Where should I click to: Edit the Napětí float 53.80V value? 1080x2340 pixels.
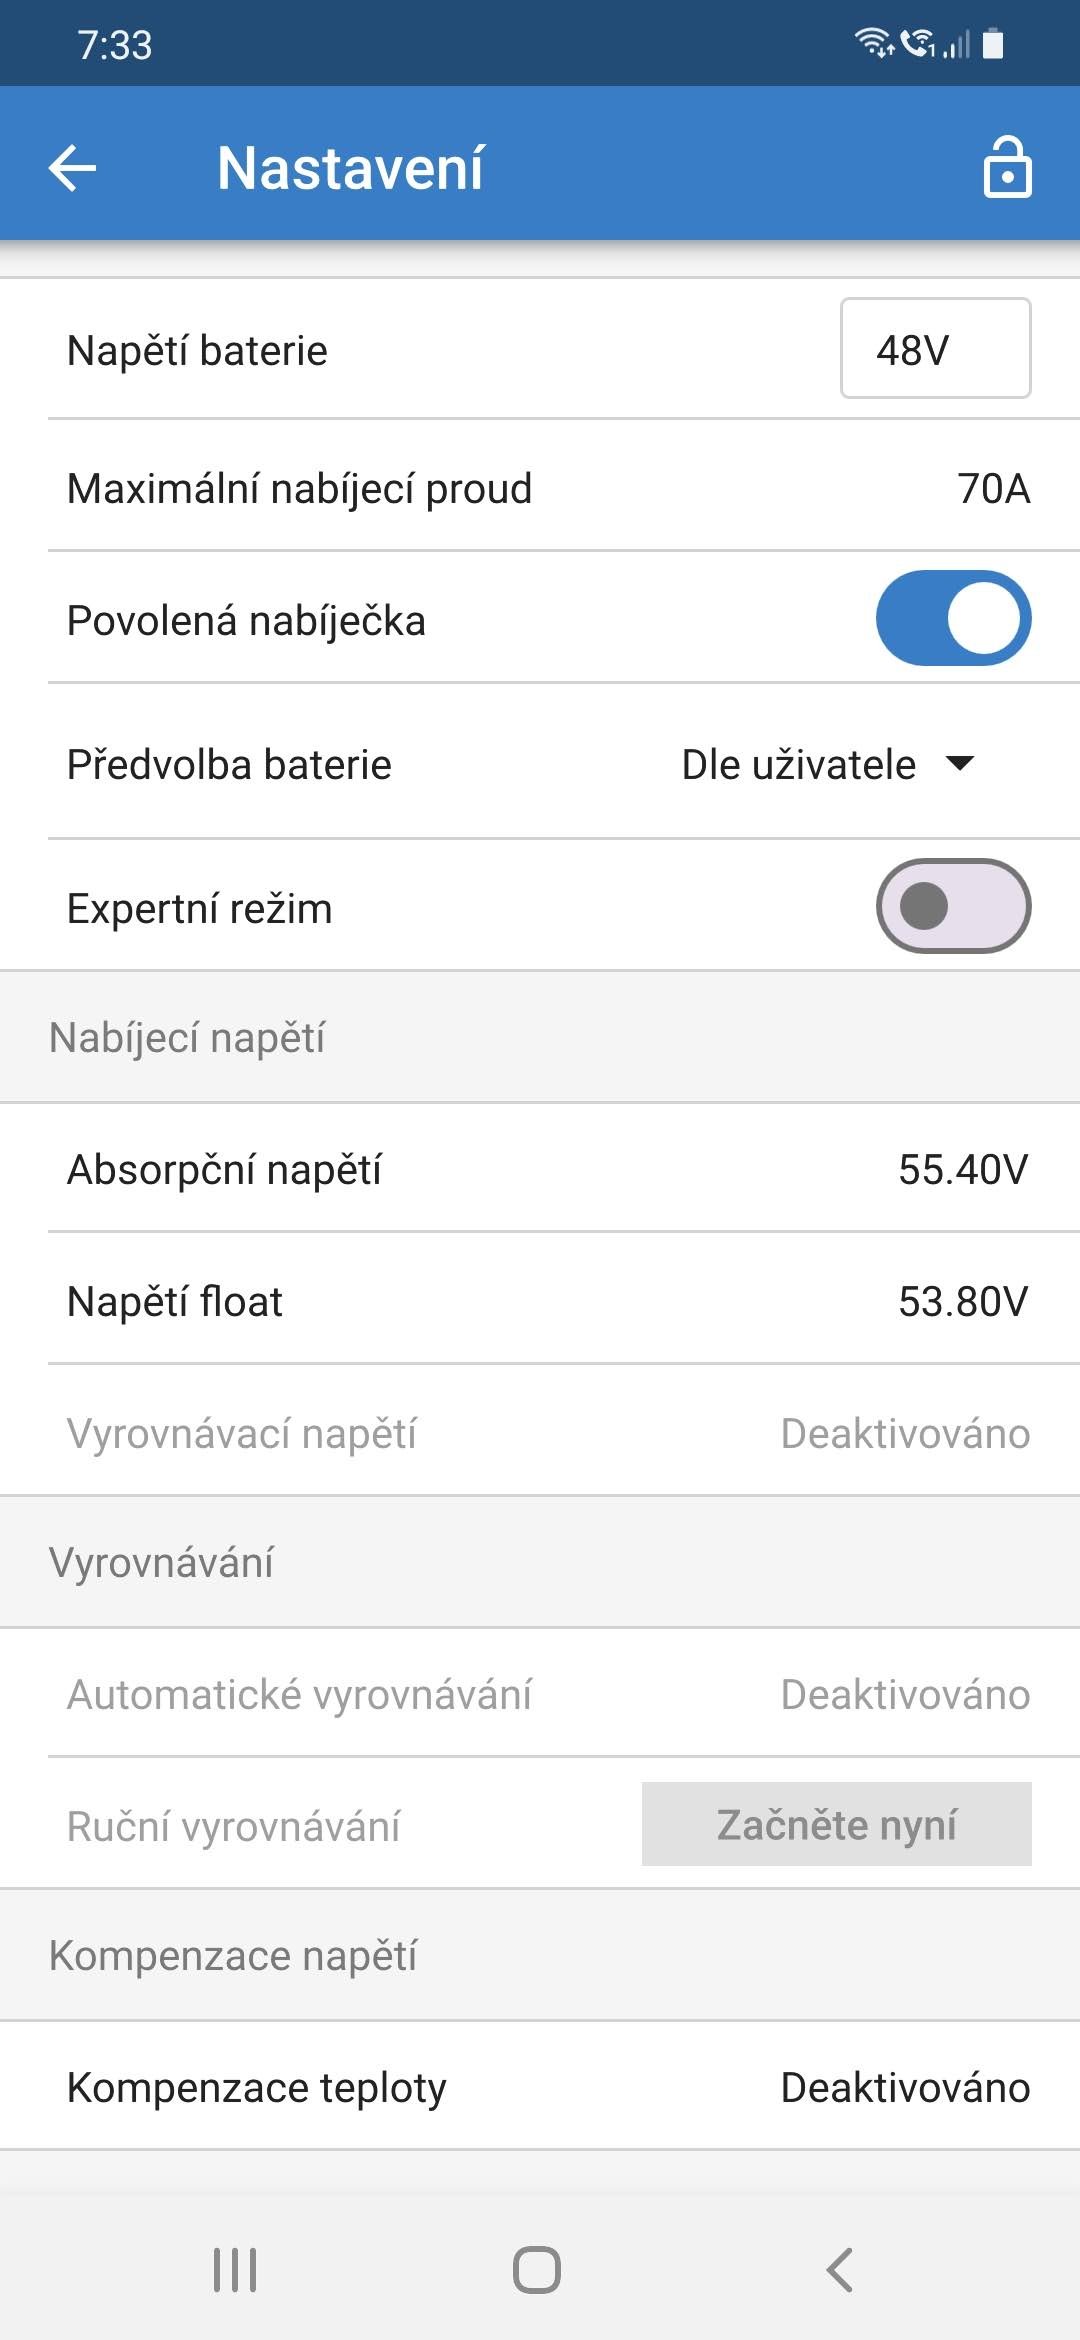[962, 1302]
